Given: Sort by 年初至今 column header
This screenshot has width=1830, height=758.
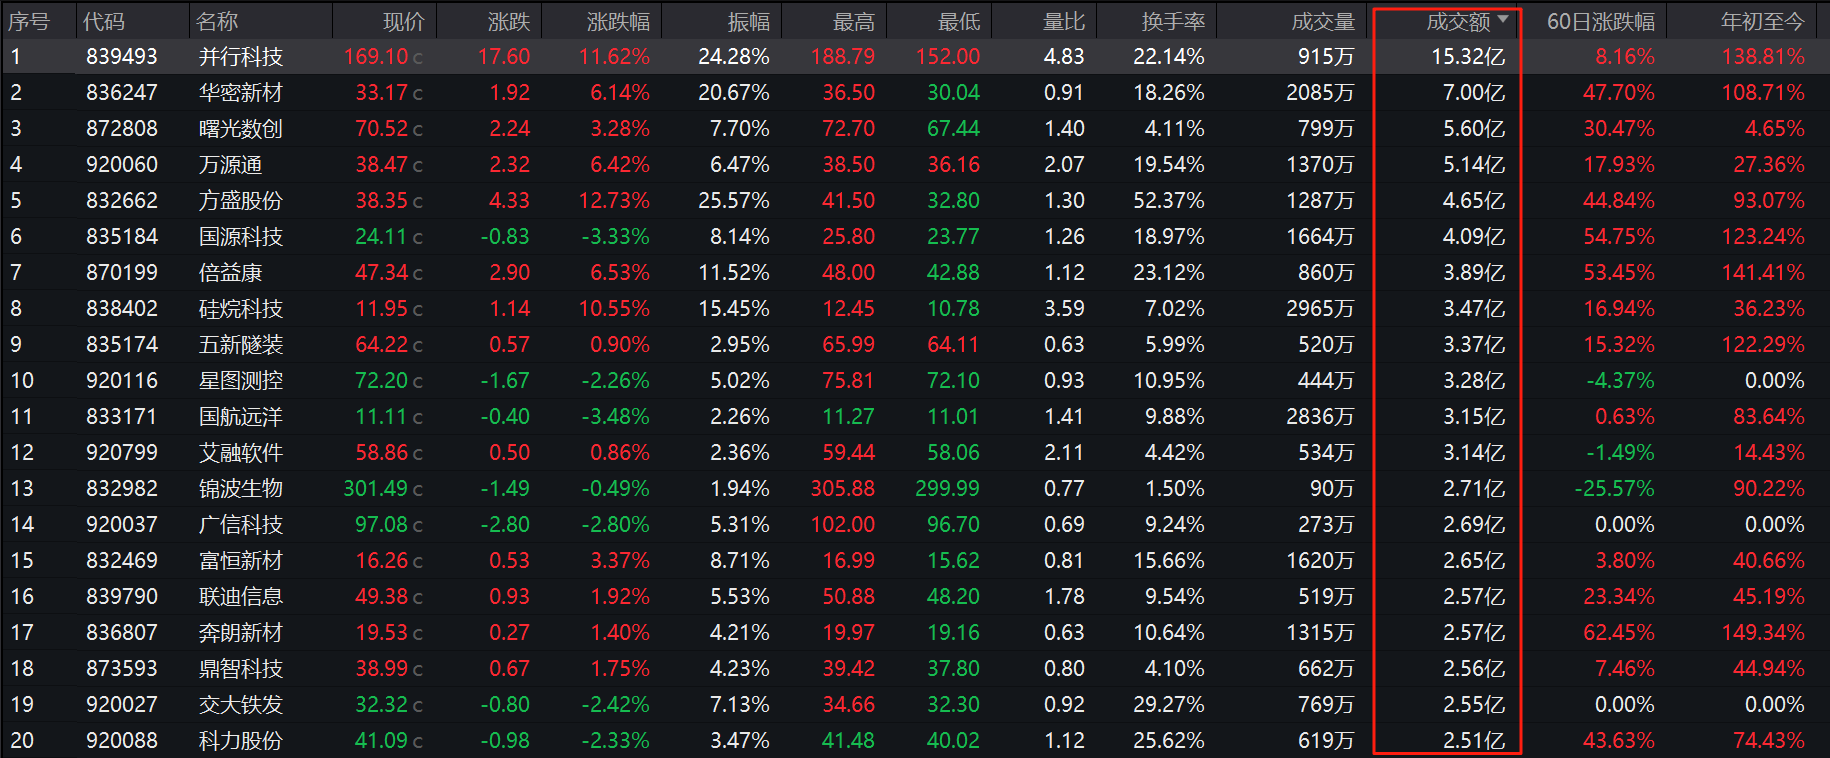Looking at the screenshot, I should (1763, 21).
